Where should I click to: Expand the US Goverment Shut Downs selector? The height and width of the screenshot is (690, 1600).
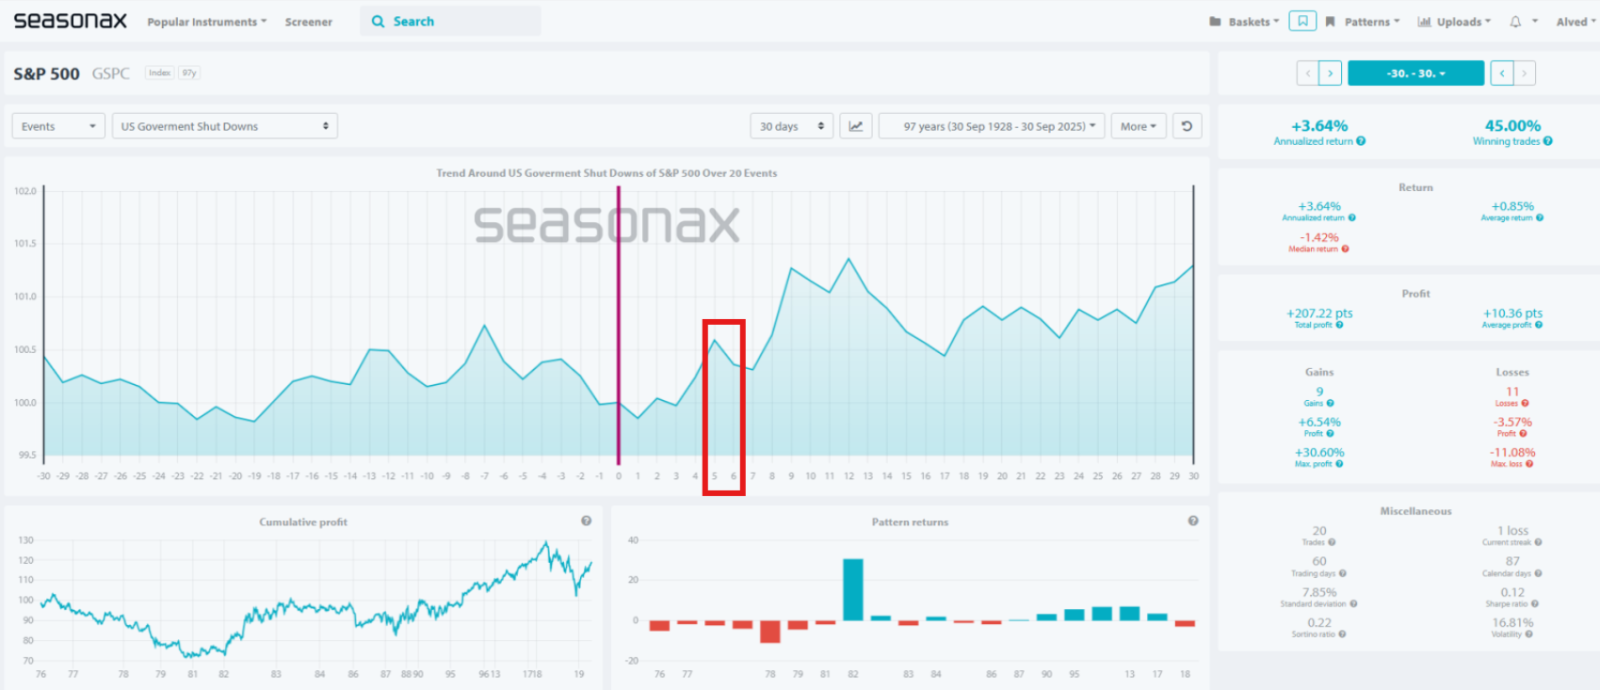click(224, 126)
